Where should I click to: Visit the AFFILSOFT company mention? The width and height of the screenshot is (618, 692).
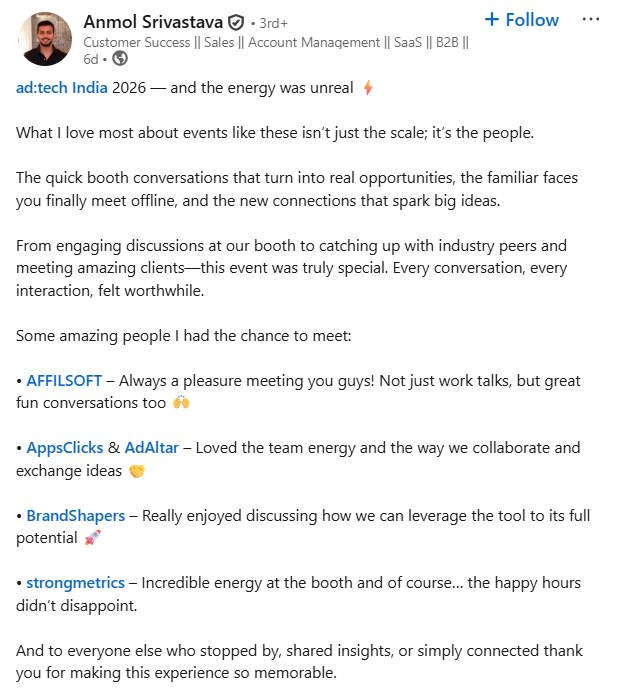coord(63,381)
